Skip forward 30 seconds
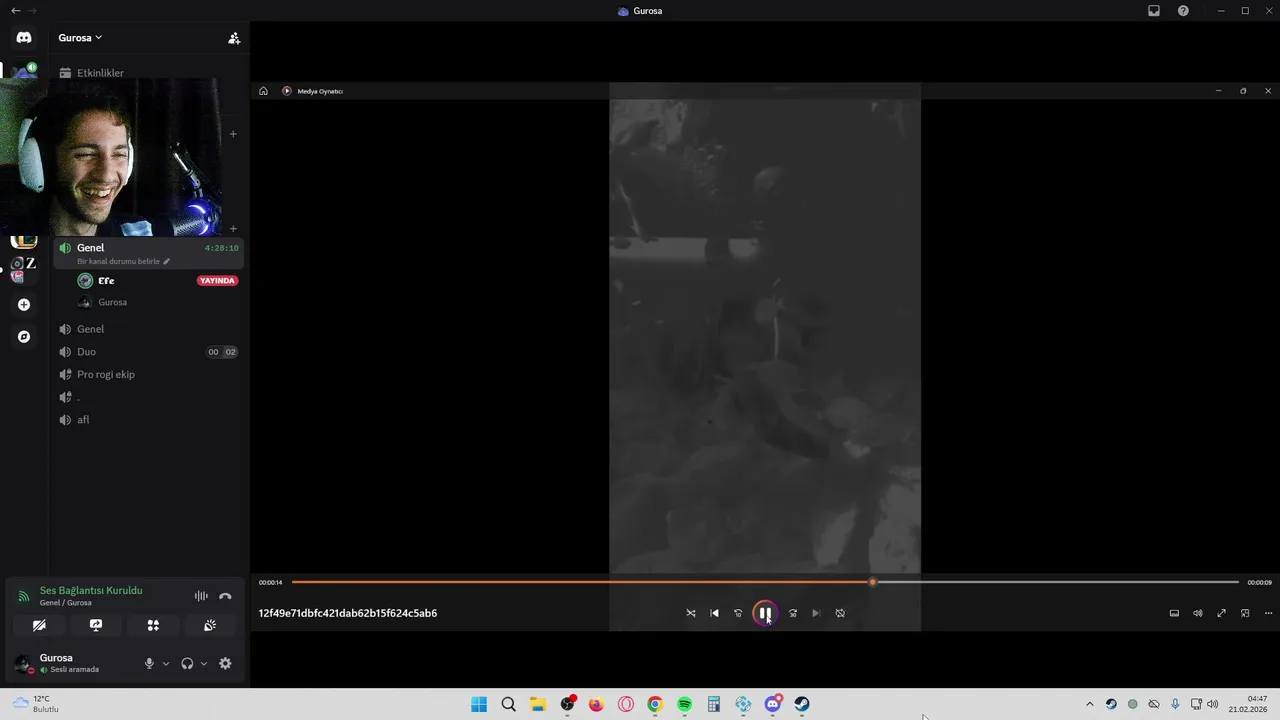The image size is (1280, 720). (792, 613)
